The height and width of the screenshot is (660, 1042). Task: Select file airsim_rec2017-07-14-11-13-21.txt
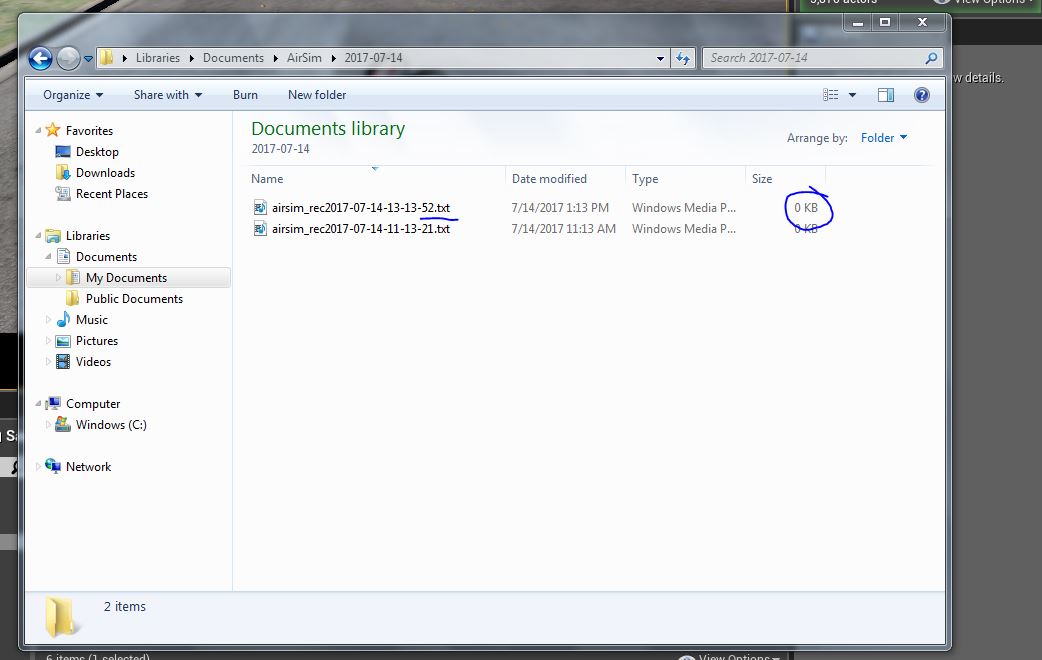361,229
